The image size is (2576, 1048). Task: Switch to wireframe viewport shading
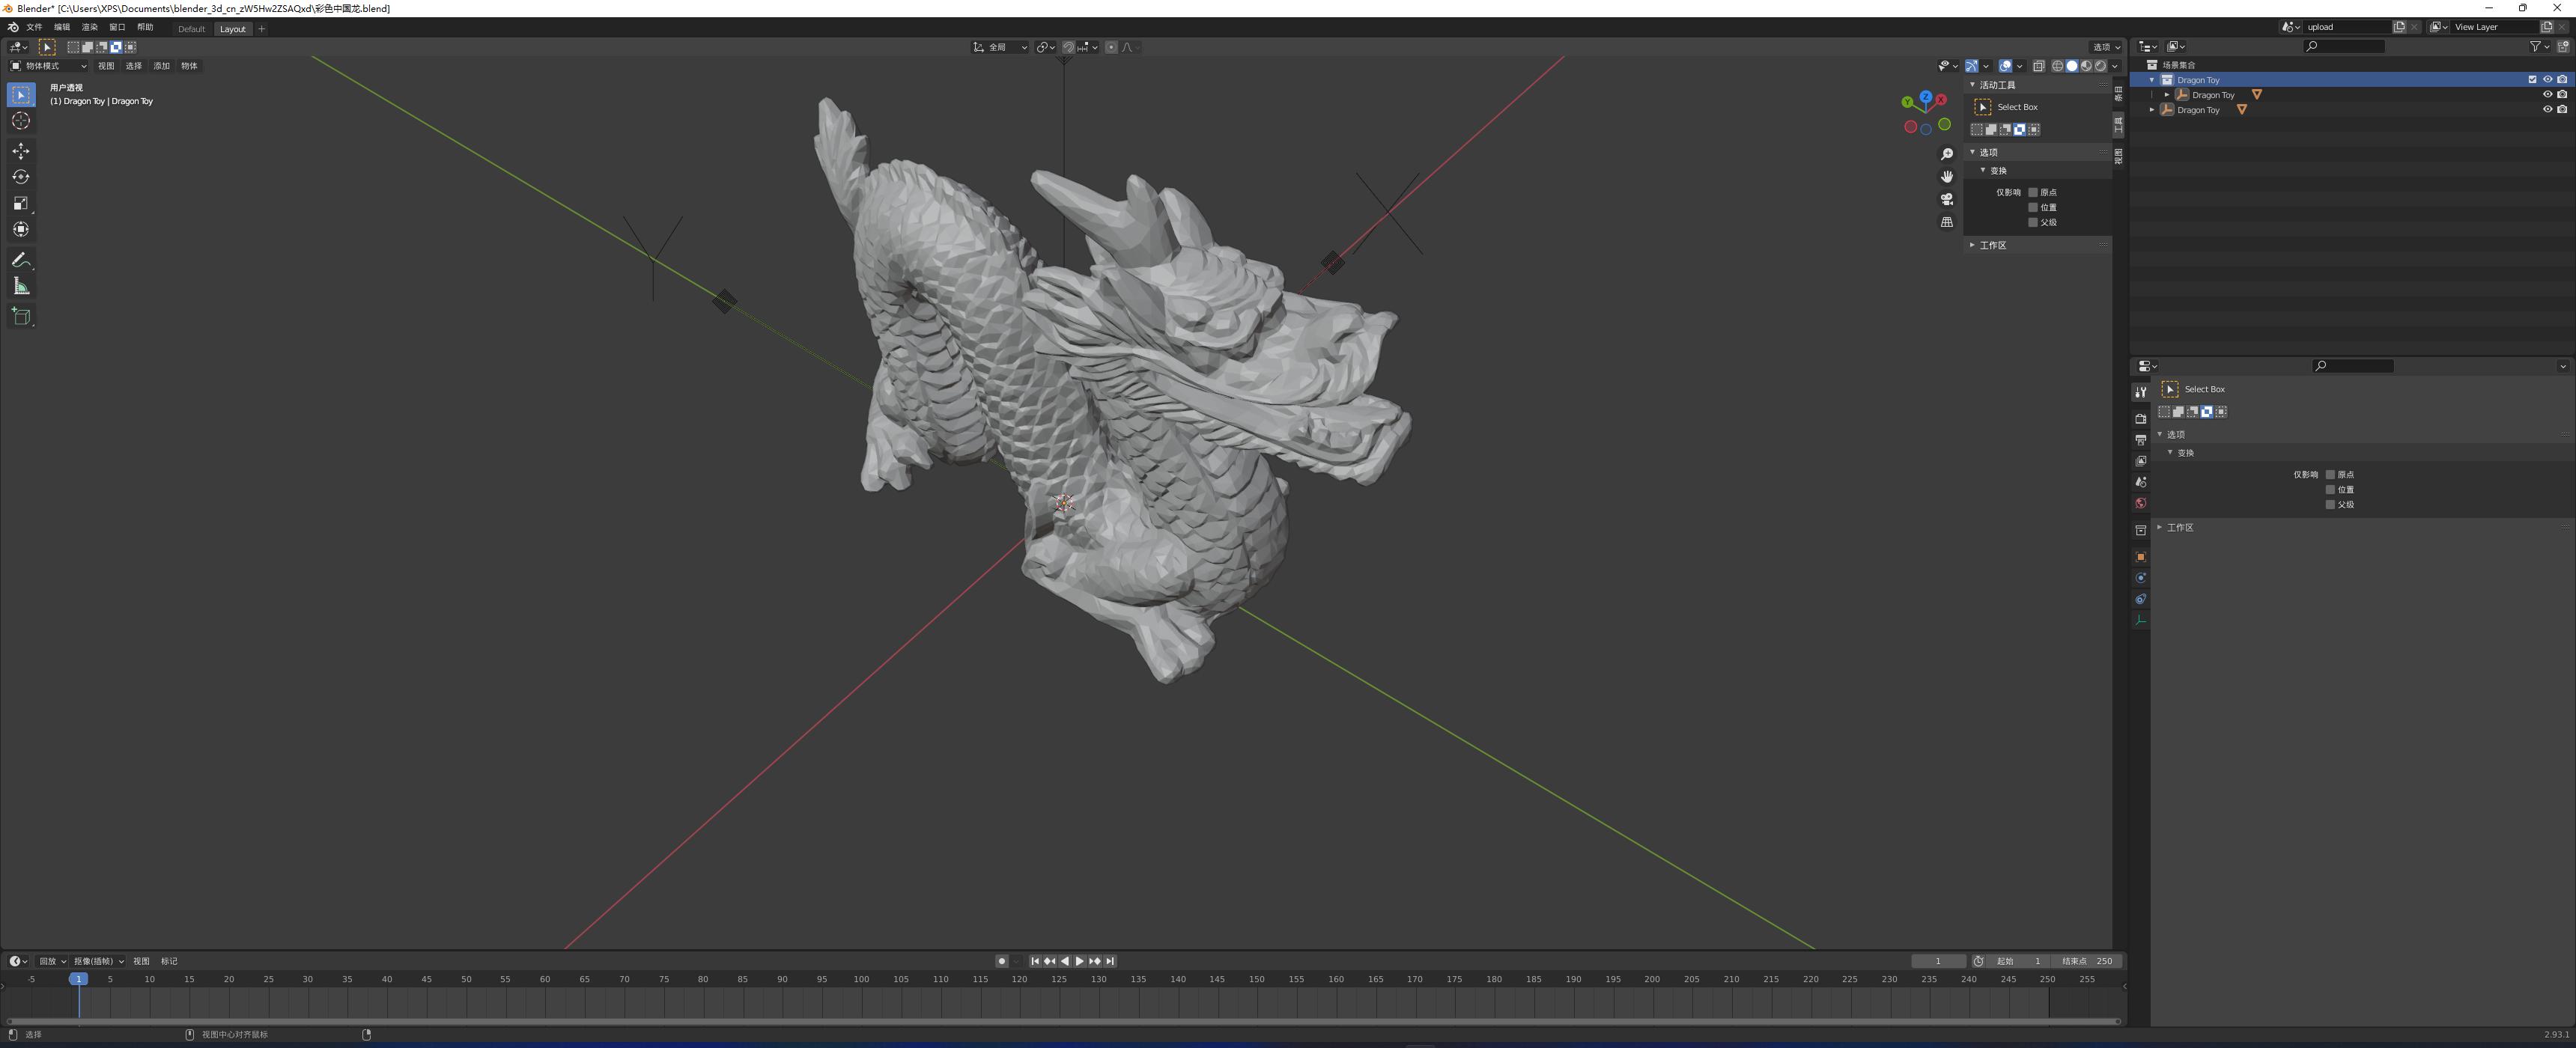tap(2057, 66)
